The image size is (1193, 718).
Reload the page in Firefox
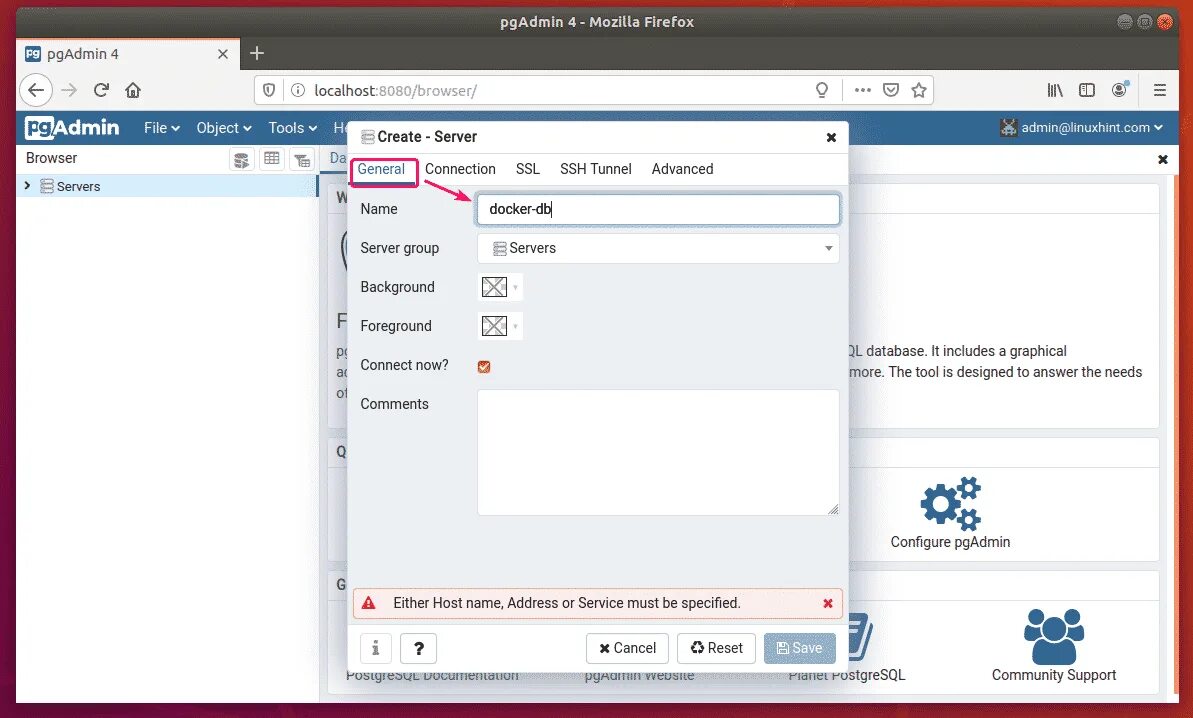coord(101,91)
